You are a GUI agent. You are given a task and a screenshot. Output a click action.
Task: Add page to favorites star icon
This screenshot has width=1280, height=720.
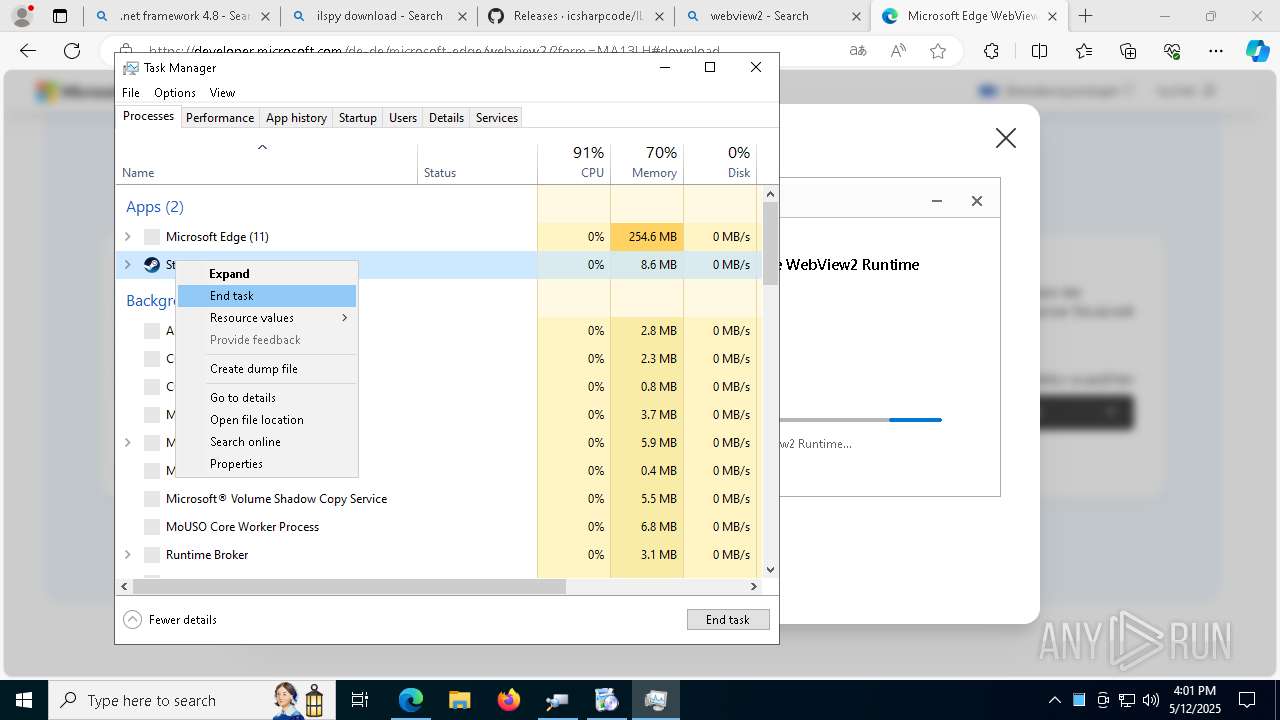click(x=938, y=51)
